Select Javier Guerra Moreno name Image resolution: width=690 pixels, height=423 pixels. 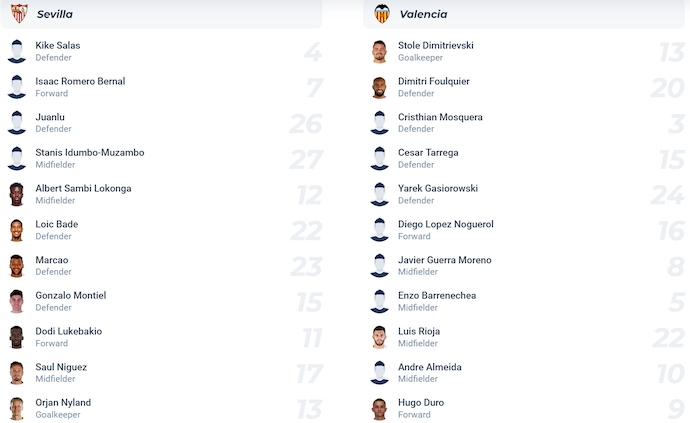click(x=444, y=260)
